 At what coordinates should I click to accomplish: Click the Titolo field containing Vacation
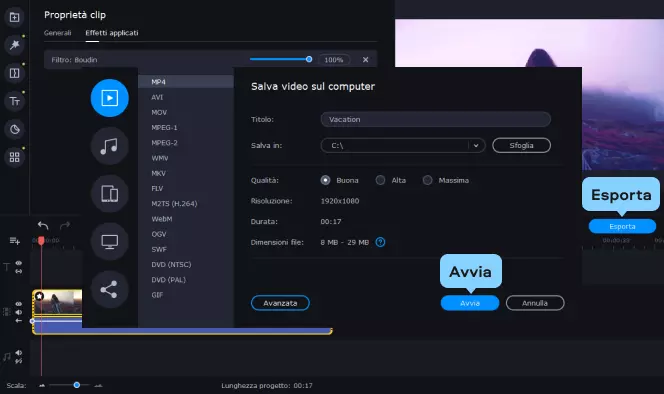(x=436, y=119)
